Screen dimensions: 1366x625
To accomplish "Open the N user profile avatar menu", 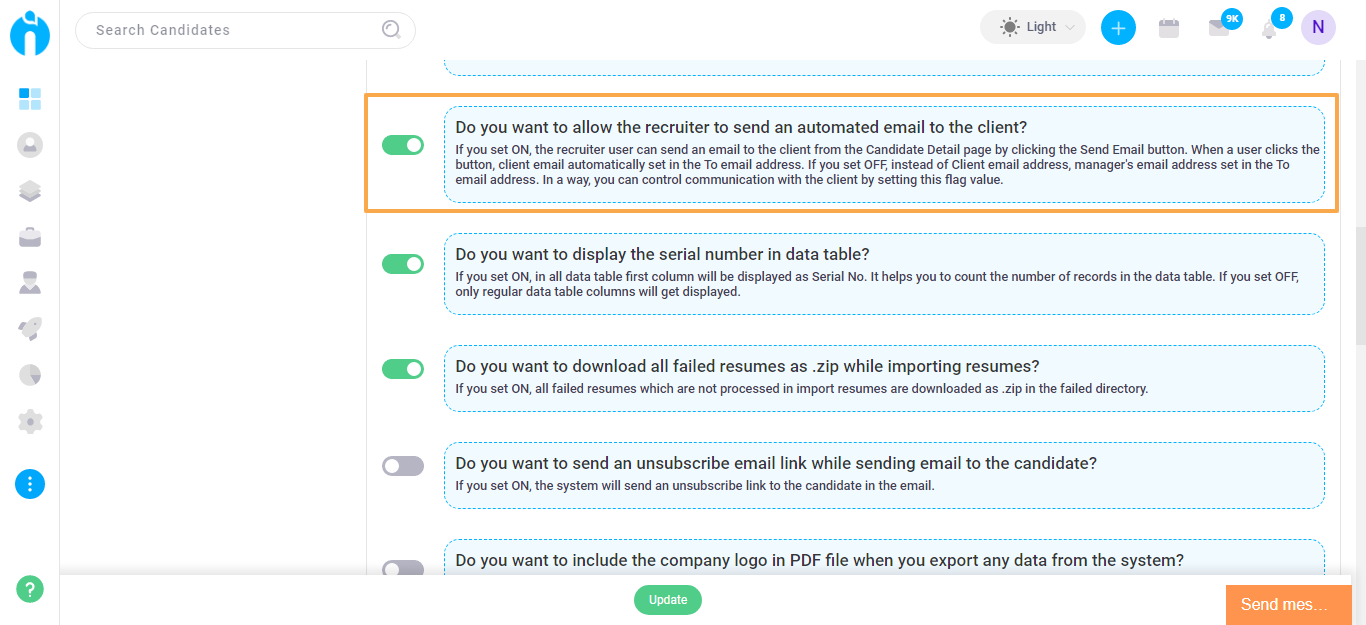I will tap(1318, 28).
